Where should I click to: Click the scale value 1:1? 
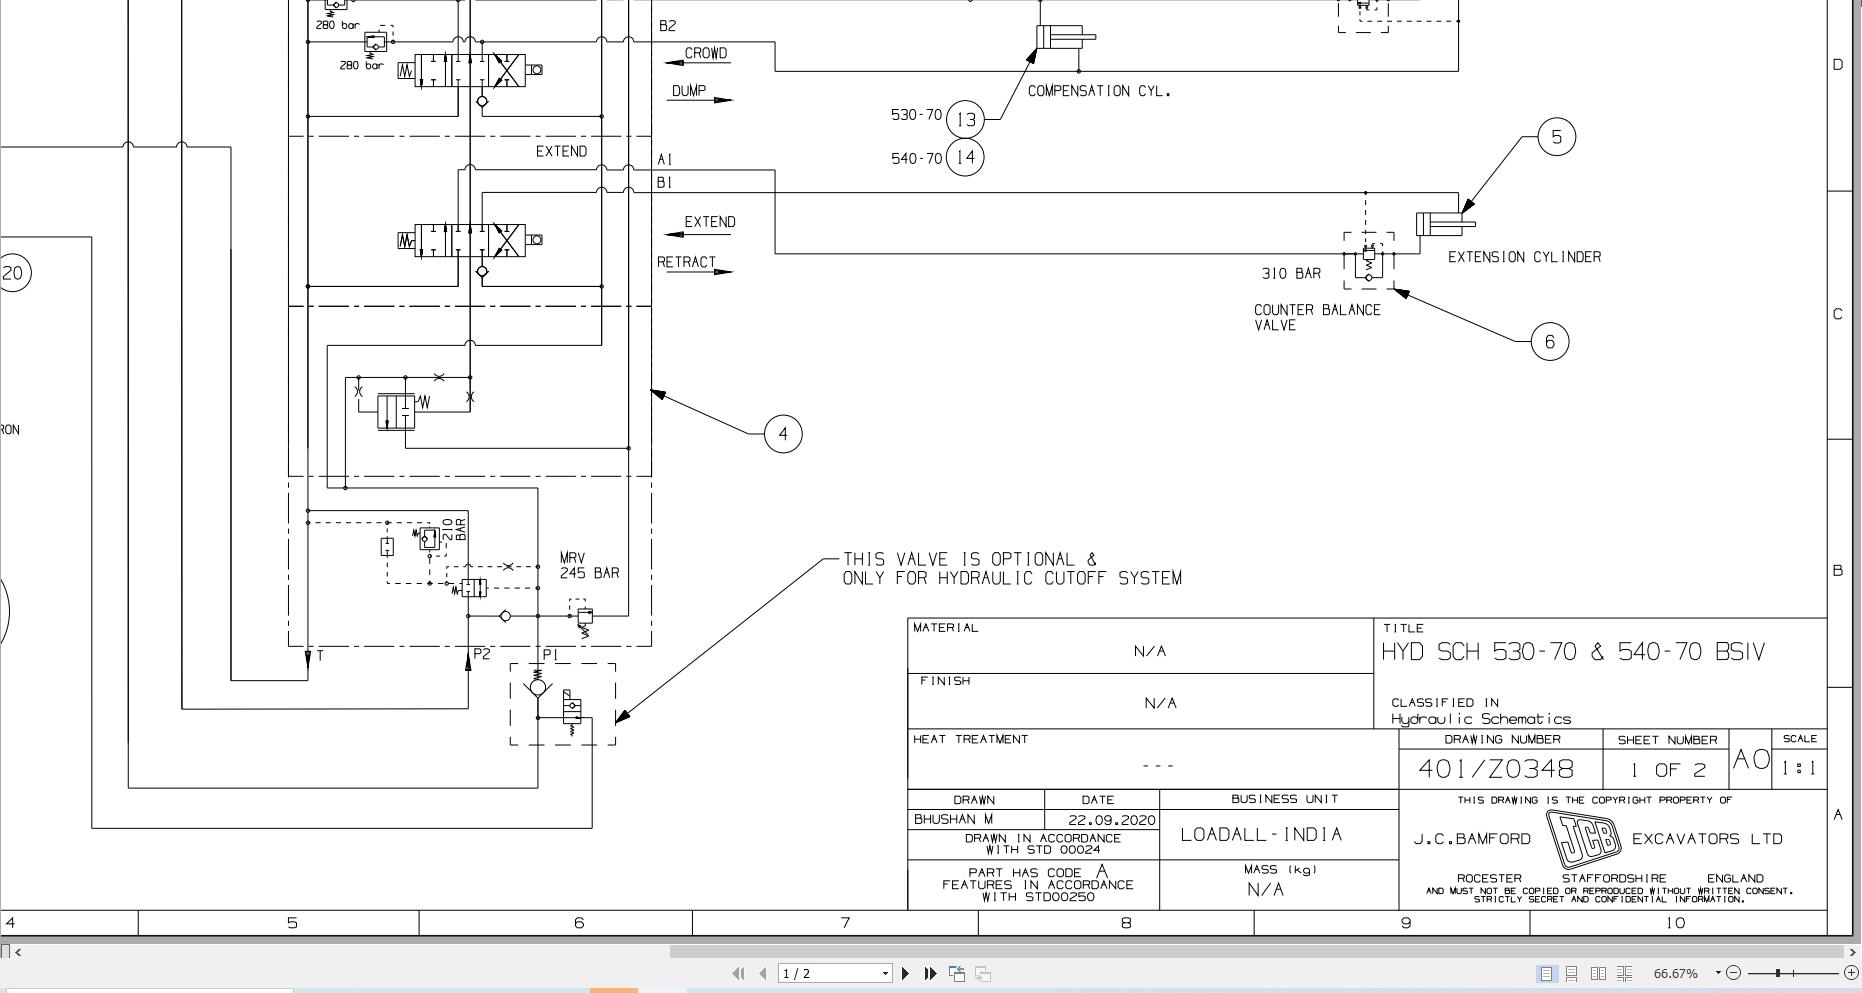point(1798,769)
